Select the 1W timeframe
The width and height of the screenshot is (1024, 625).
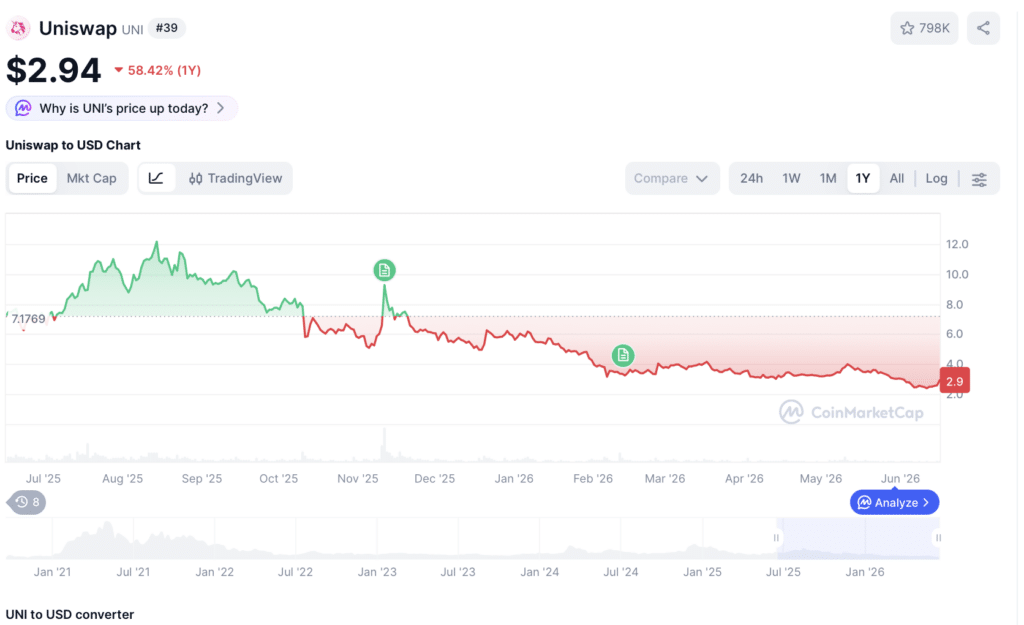coord(791,178)
